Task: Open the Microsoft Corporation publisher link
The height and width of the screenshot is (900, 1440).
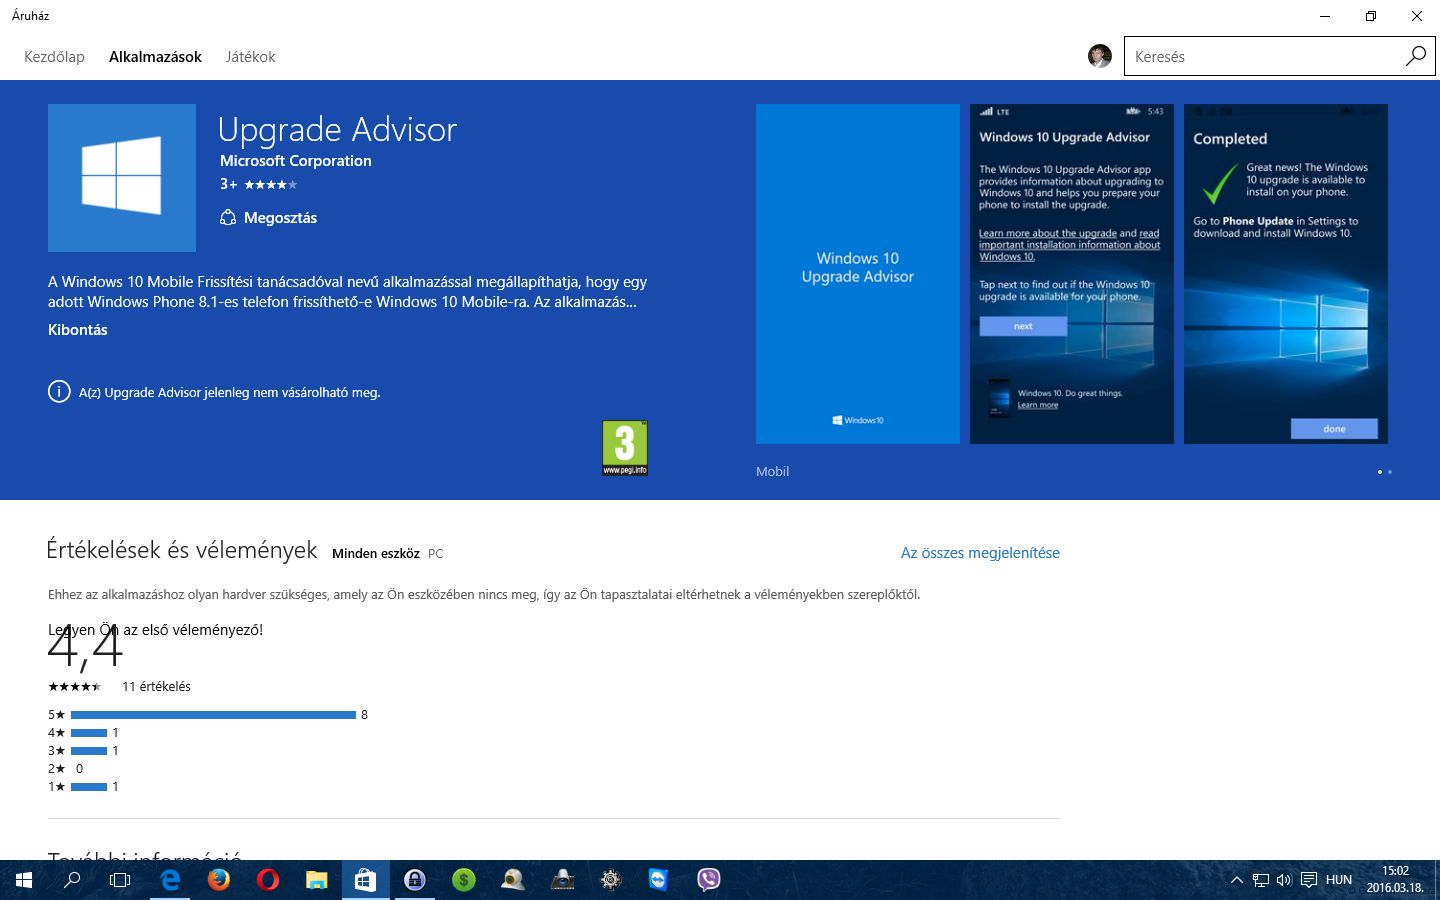Action: click(x=296, y=161)
